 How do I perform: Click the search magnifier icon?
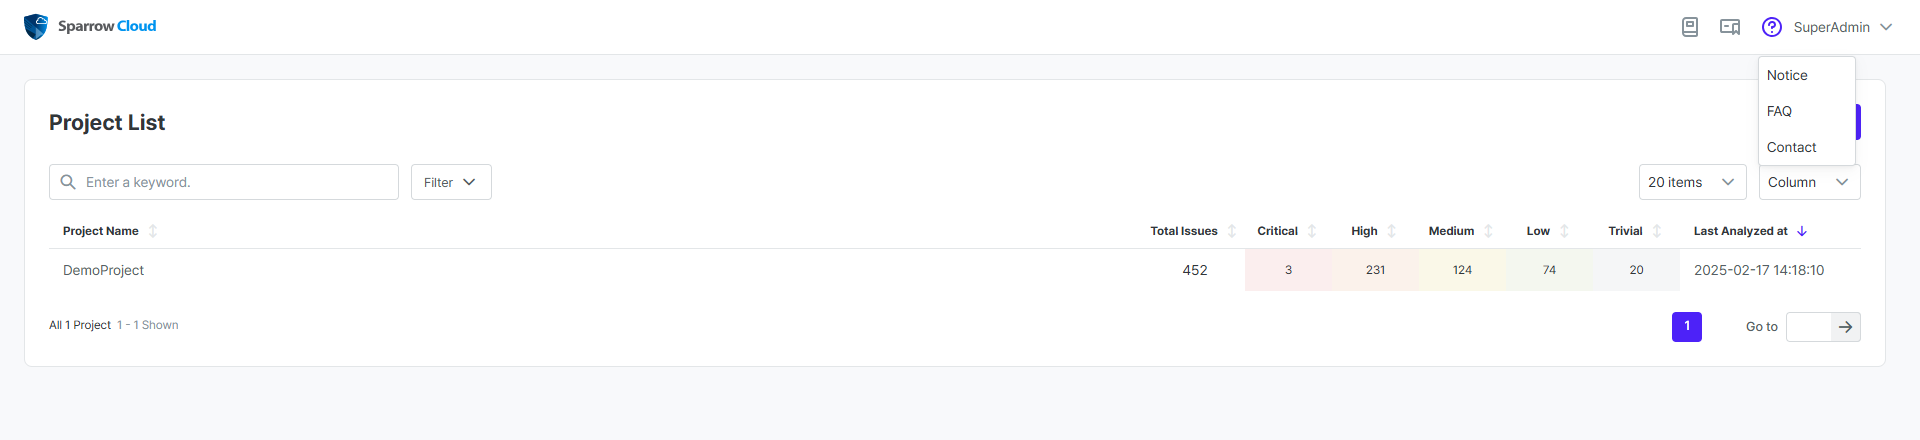pos(68,182)
